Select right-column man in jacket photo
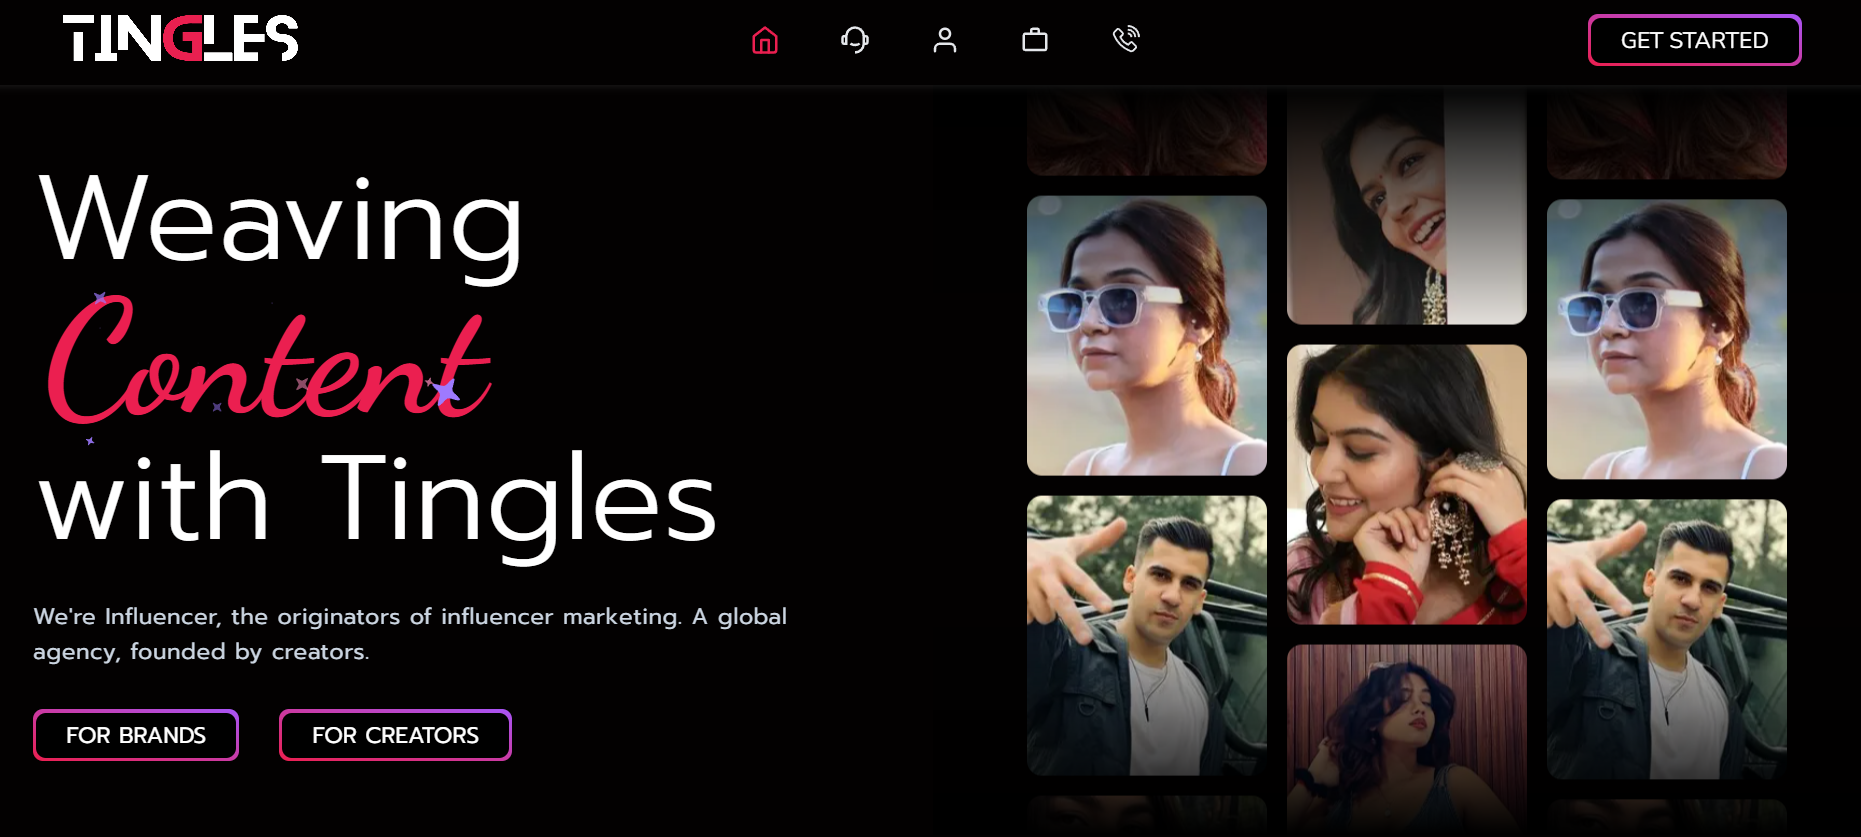Viewport: 1861px width, 837px height. 1667,639
